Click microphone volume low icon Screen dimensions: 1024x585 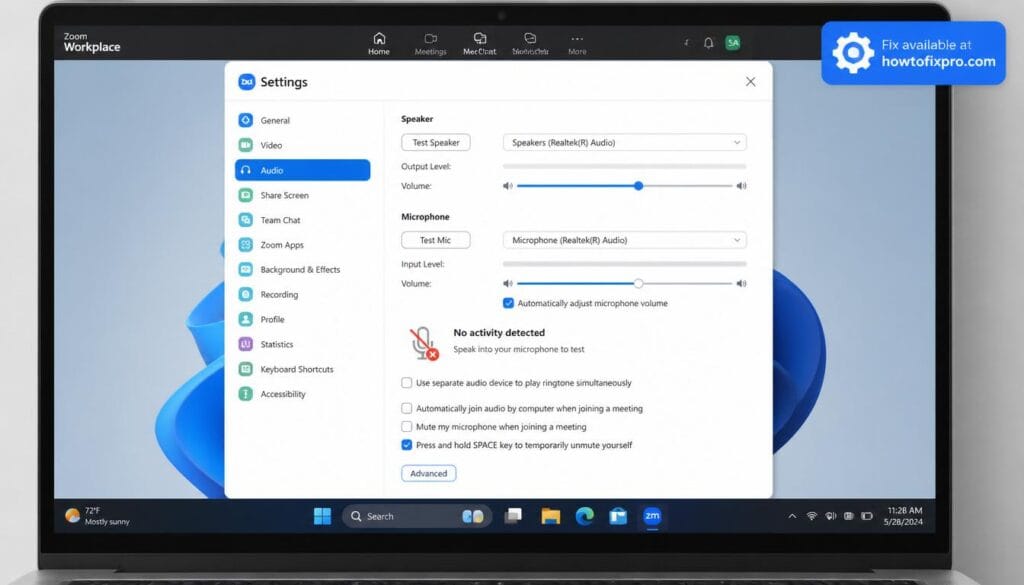coord(507,283)
